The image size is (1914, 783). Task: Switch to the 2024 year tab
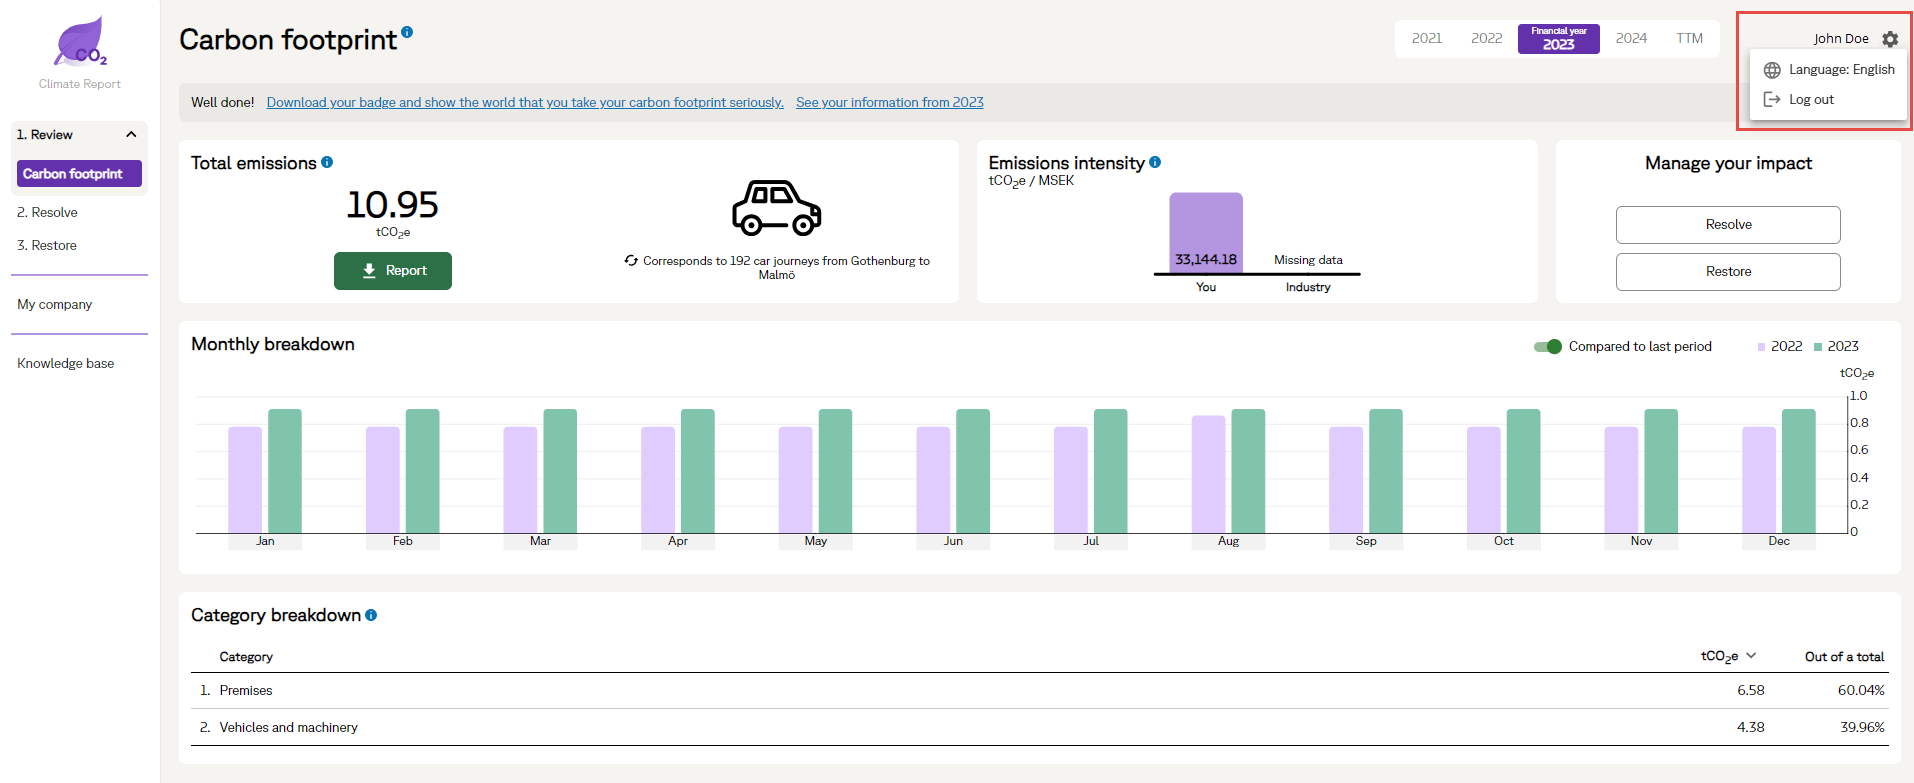(1631, 39)
